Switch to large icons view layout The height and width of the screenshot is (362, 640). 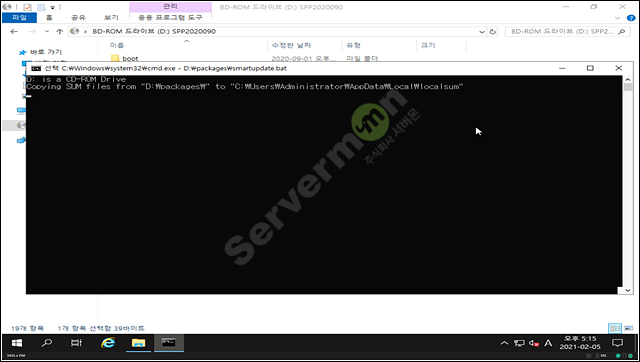(x=628, y=328)
